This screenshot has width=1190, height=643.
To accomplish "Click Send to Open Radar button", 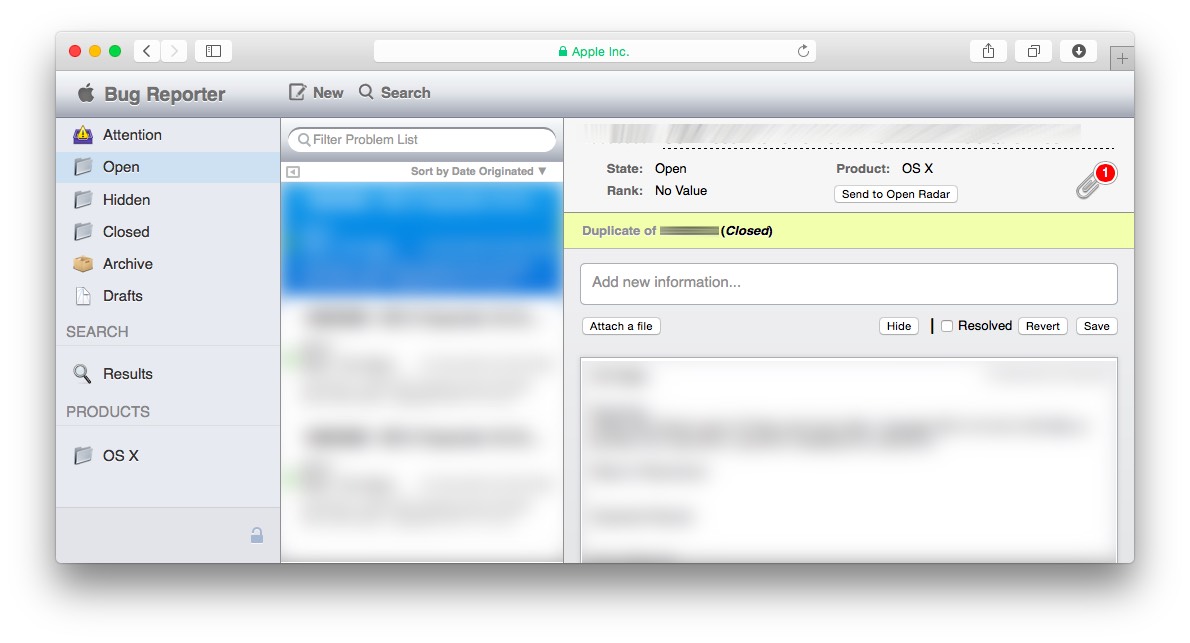I will tap(896, 194).
